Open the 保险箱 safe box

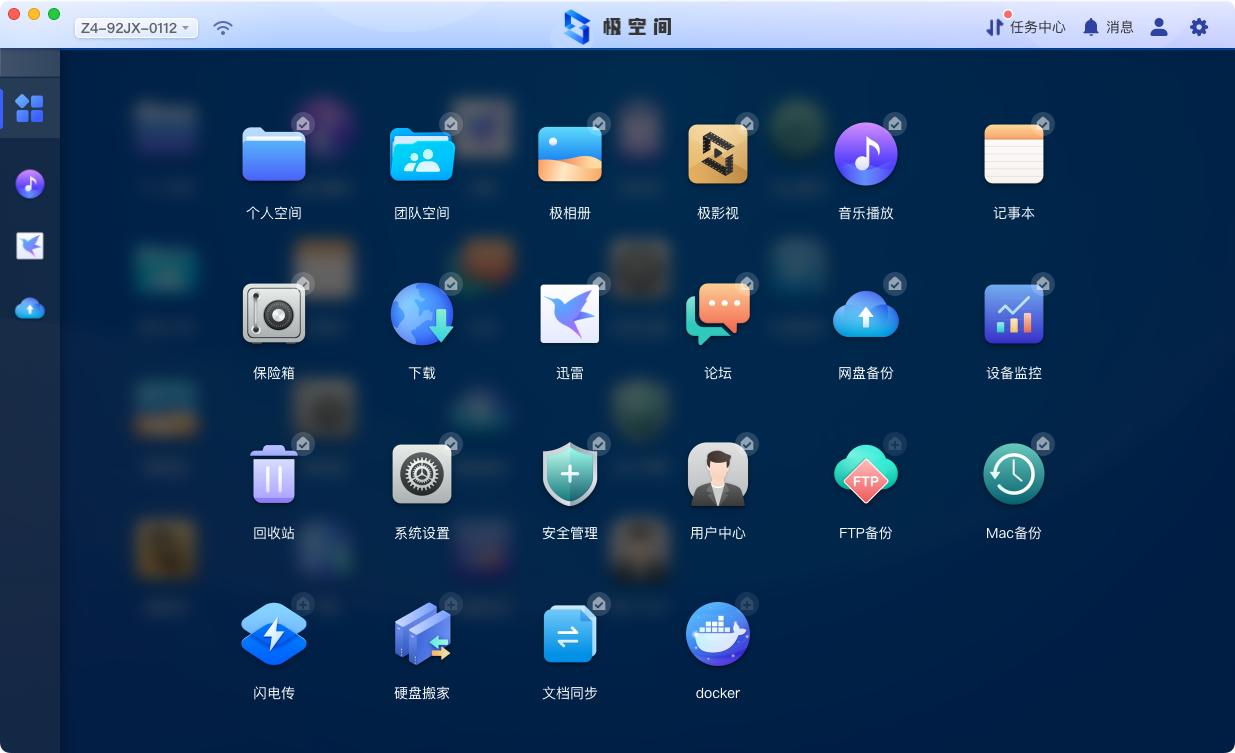tap(273, 314)
